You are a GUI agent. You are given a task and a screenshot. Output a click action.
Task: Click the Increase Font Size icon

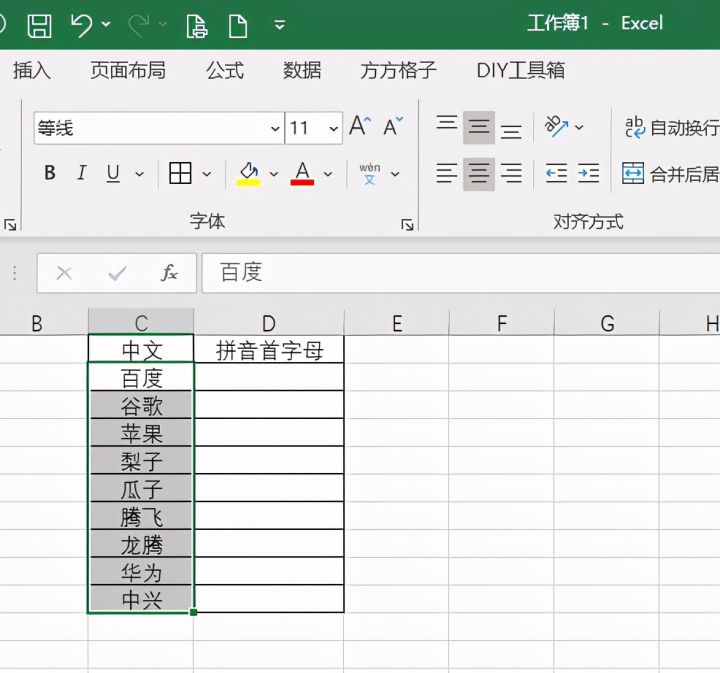click(360, 126)
